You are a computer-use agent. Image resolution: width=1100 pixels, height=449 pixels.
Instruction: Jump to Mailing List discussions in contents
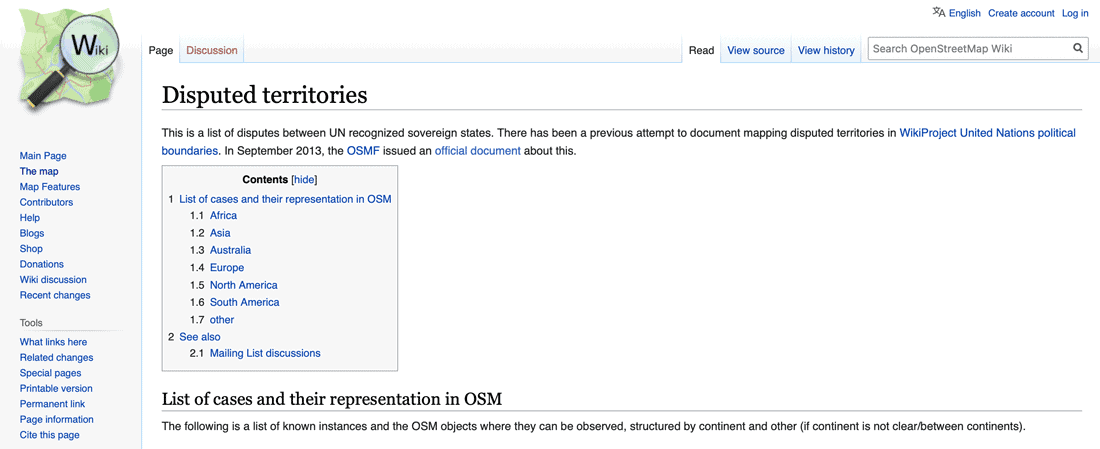[x=265, y=353]
